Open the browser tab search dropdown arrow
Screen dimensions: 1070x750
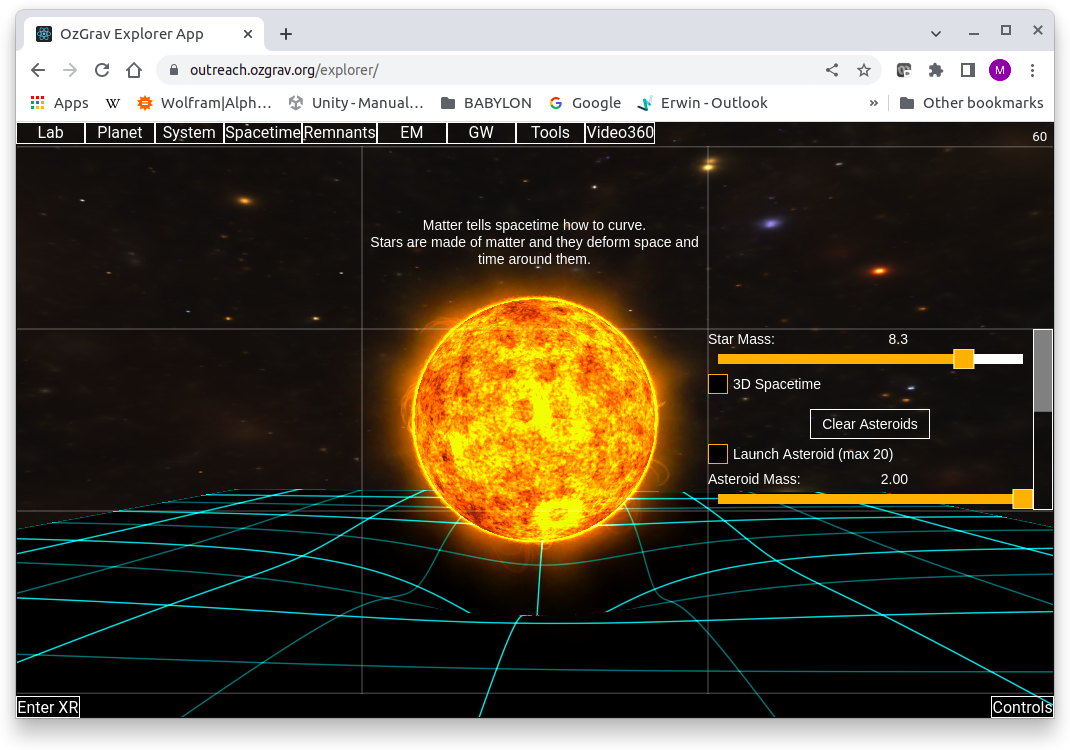(x=935, y=30)
